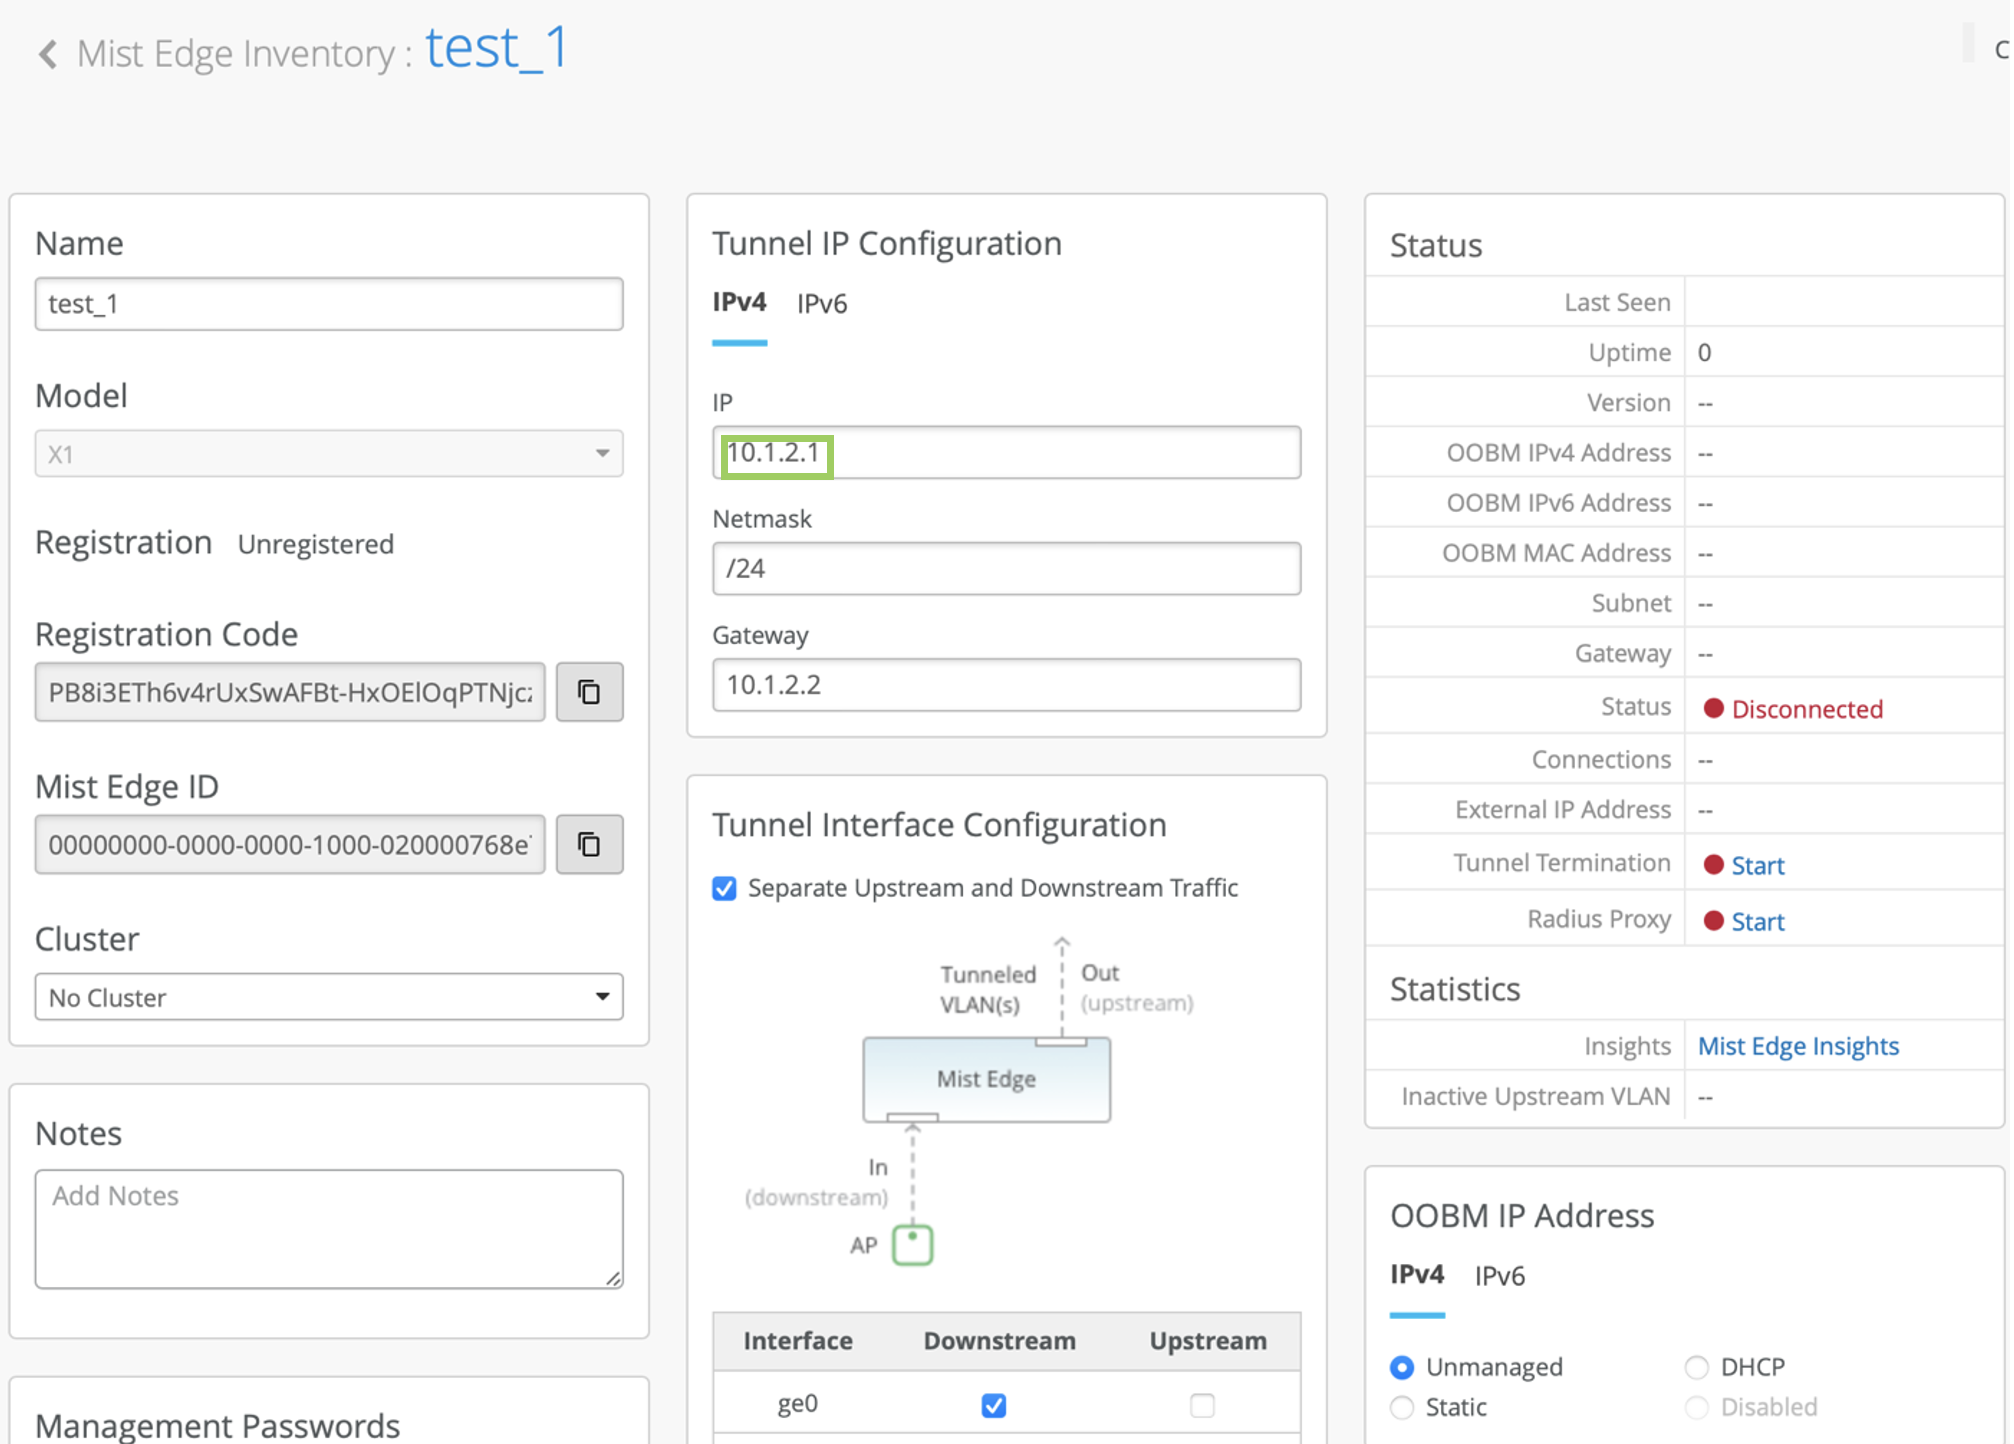
Task: Select Static OOBM IP option
Action: 1402,1408
